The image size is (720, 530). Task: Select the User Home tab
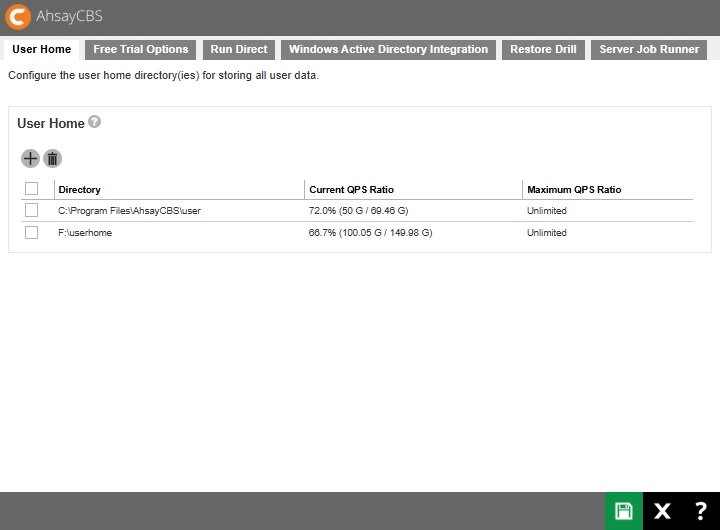42,49
